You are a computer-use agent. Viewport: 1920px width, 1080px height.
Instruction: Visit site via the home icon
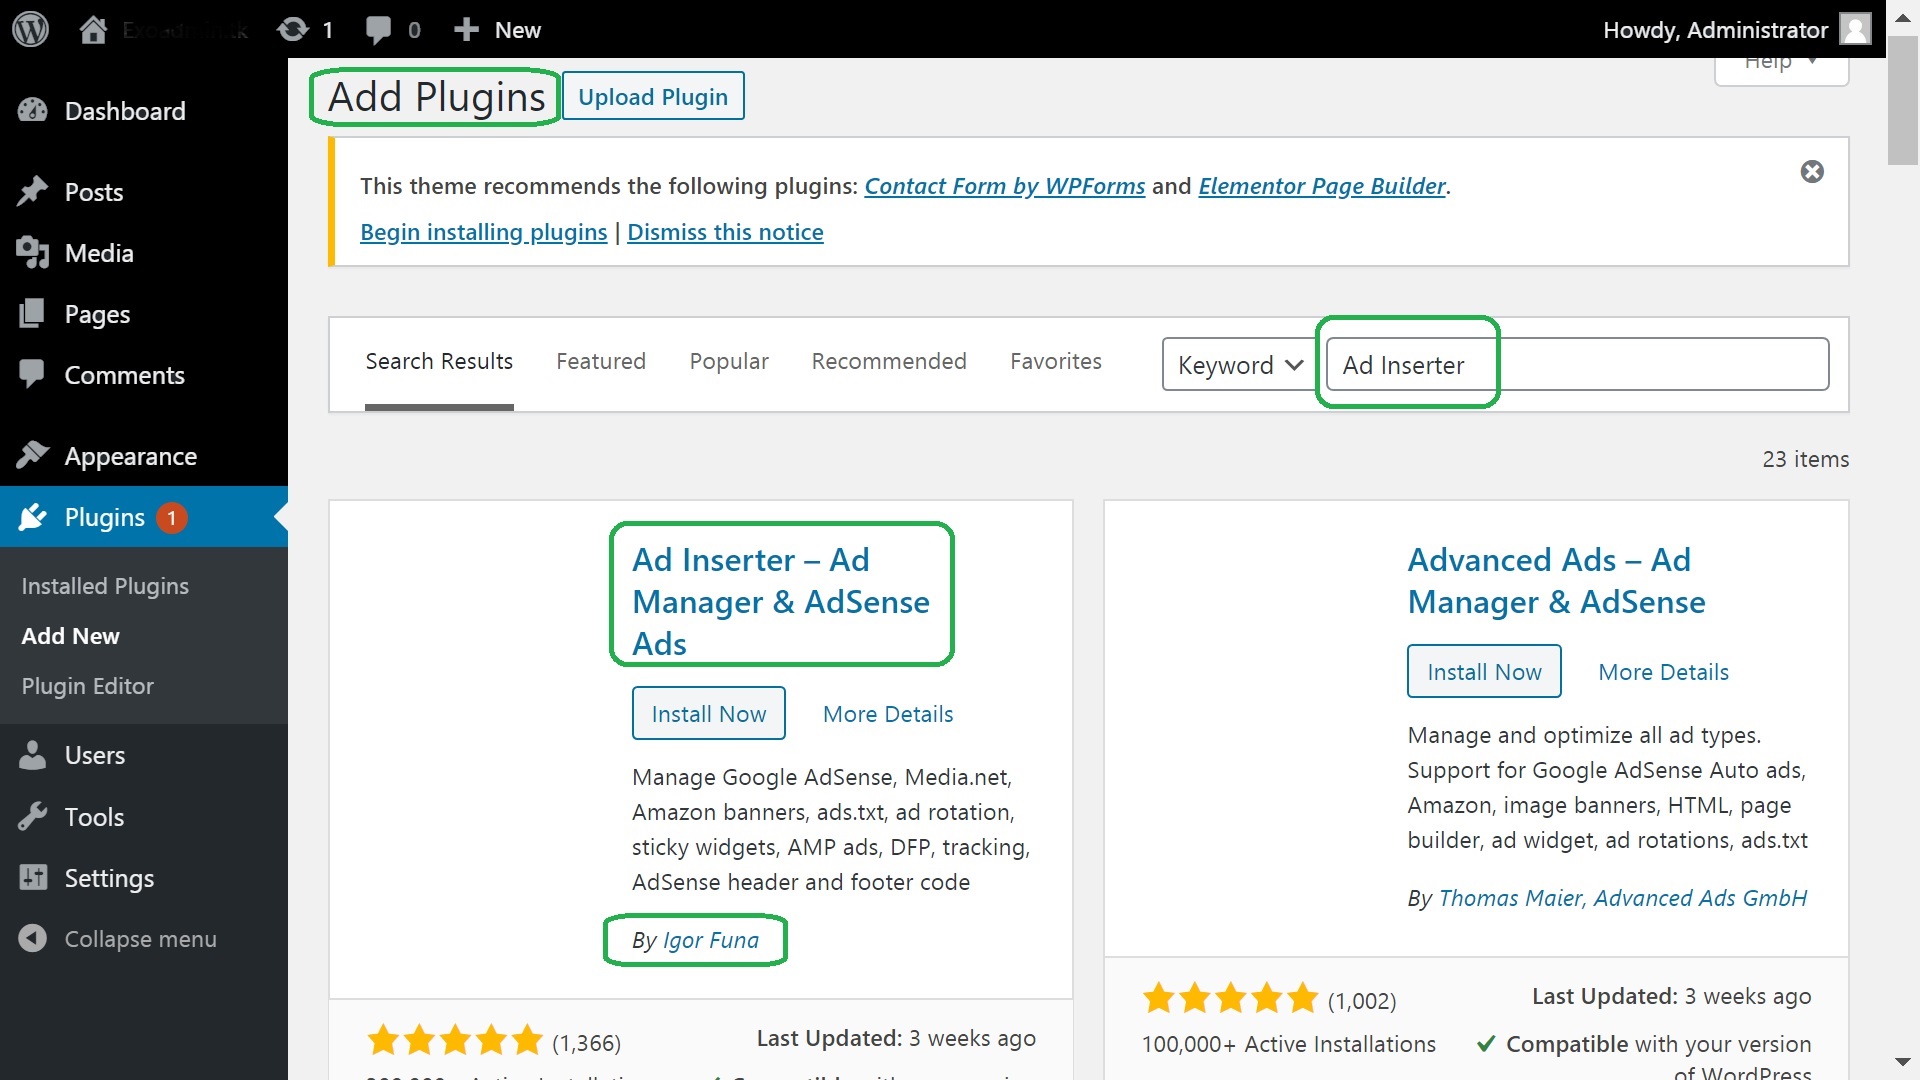click(93, 29)
